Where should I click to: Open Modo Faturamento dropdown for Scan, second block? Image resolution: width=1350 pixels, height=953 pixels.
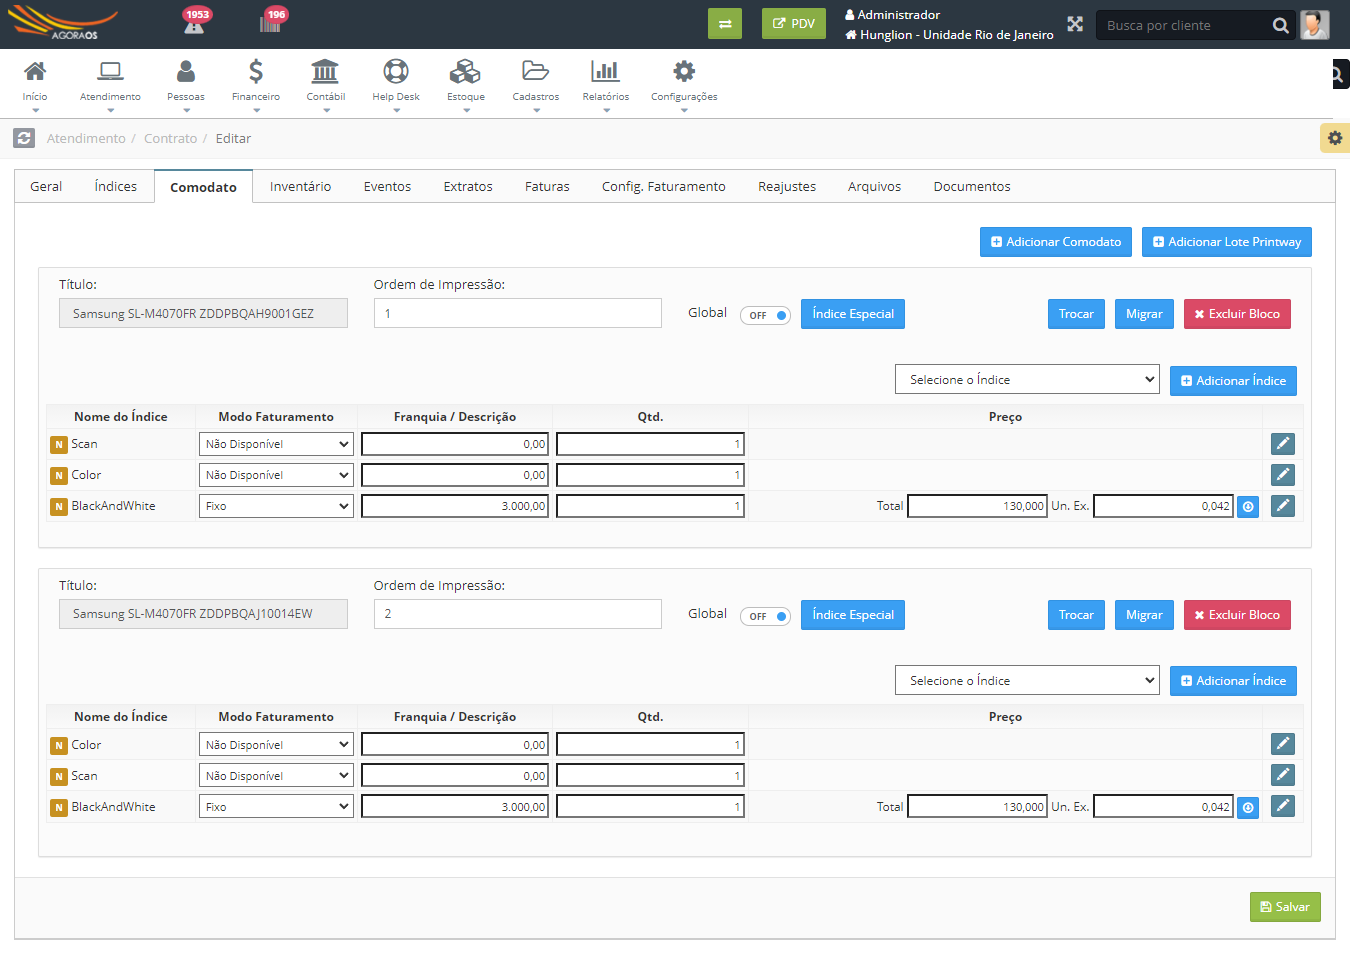tap(276, 776)
